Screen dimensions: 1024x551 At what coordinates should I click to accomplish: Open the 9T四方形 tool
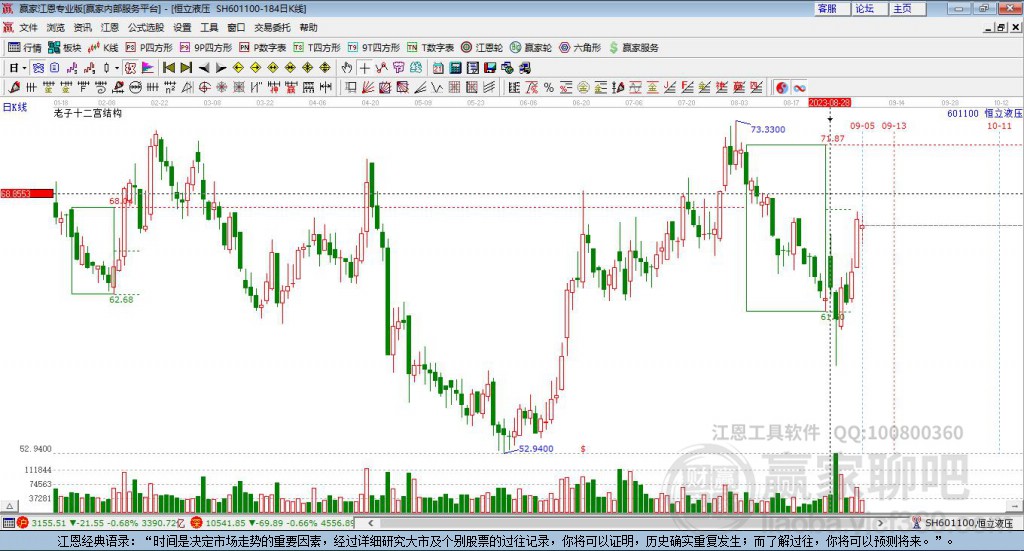tap(374, 48)
